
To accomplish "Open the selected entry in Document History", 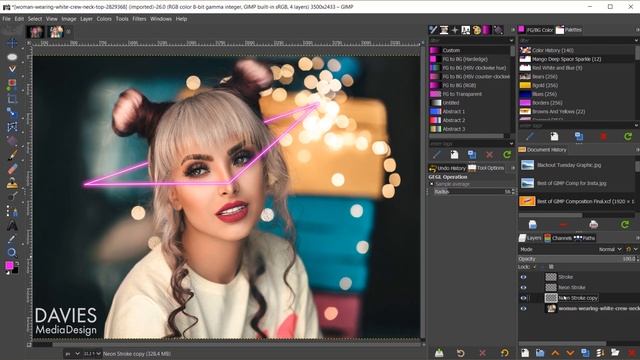I will tap(532, 224).
